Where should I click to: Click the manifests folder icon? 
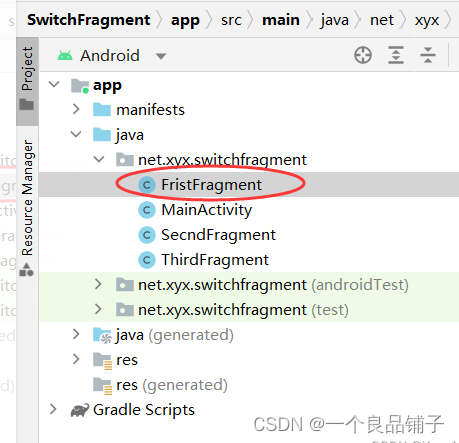click(102, 109)
